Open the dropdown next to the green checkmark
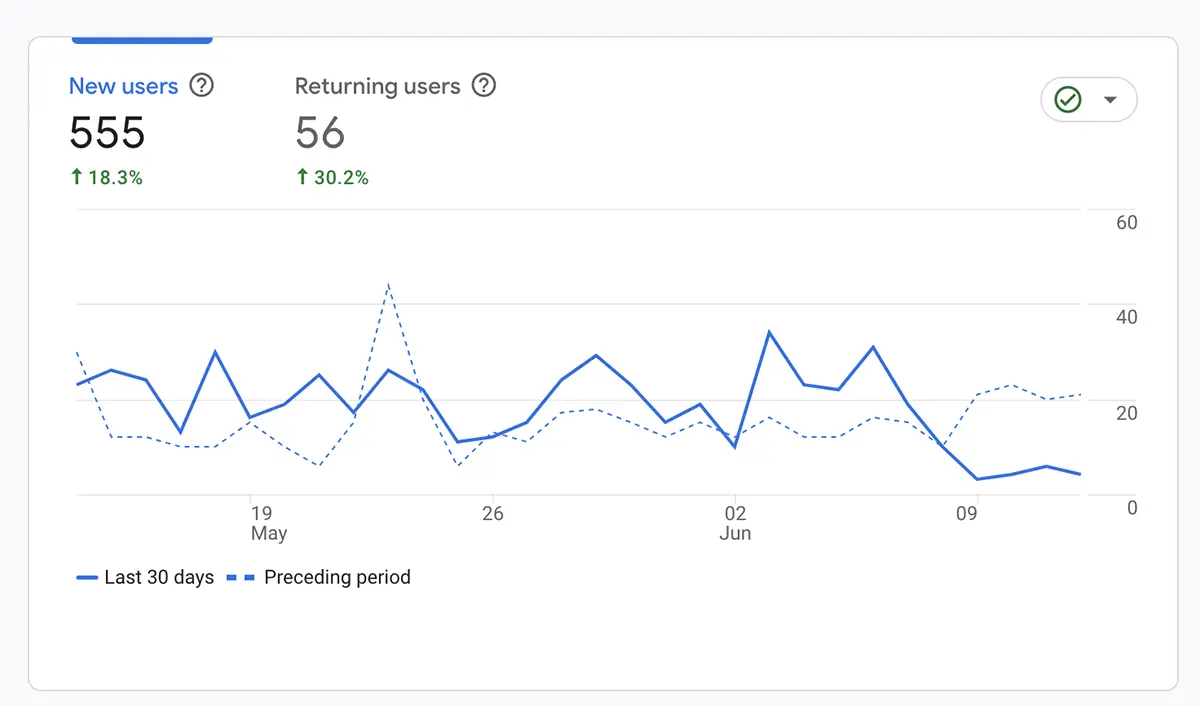1200x706 pixels. 1111,99
